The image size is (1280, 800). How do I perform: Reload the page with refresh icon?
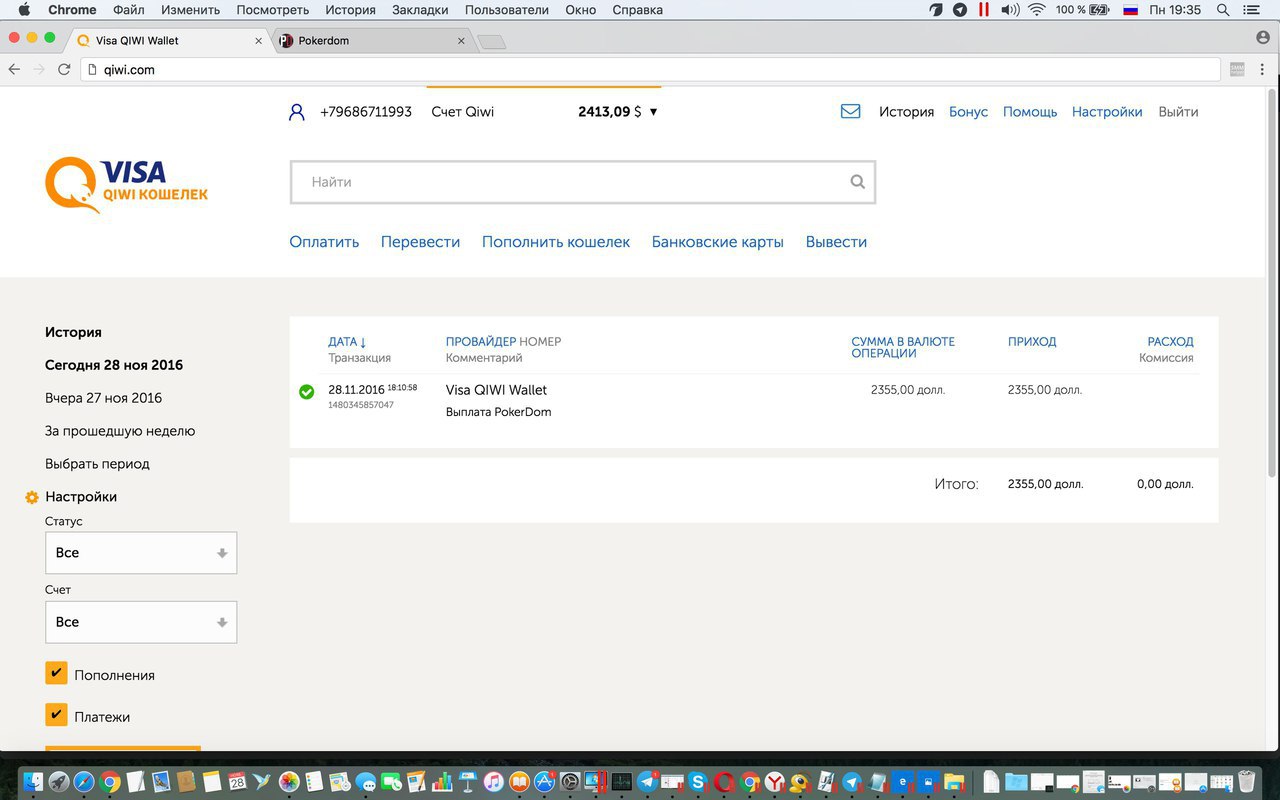64,70
